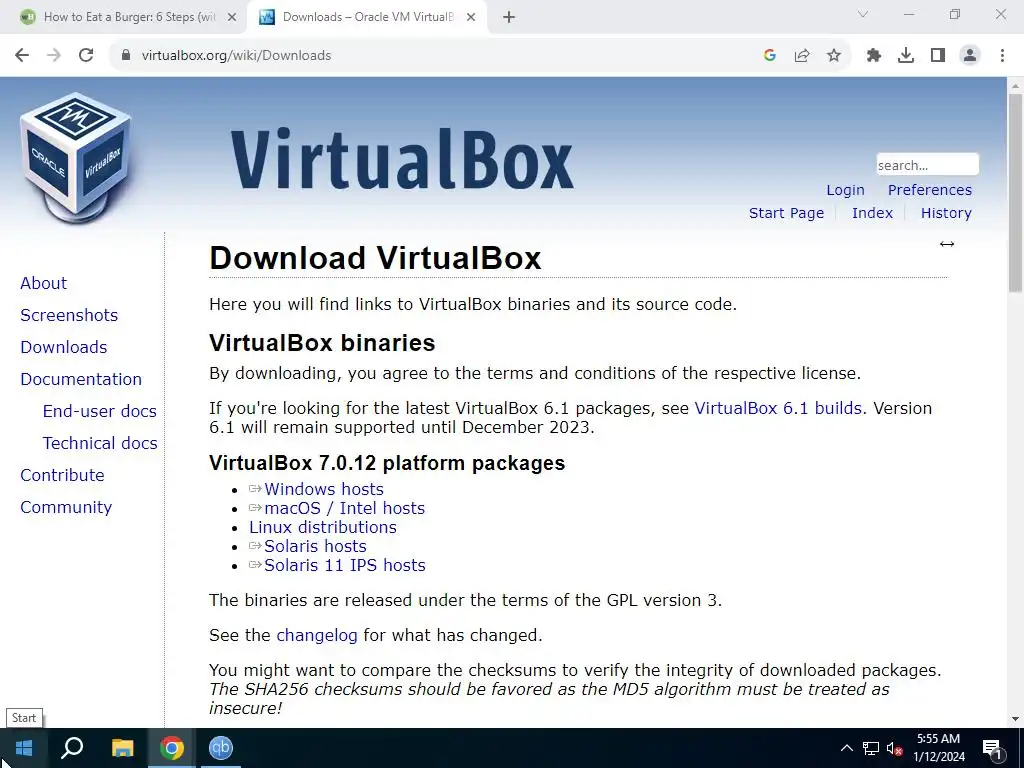Image resolution: width=1024 pixels, height=768 pixels.
Task: Click the Google icon in address bar
Action: tap(770, 56)
